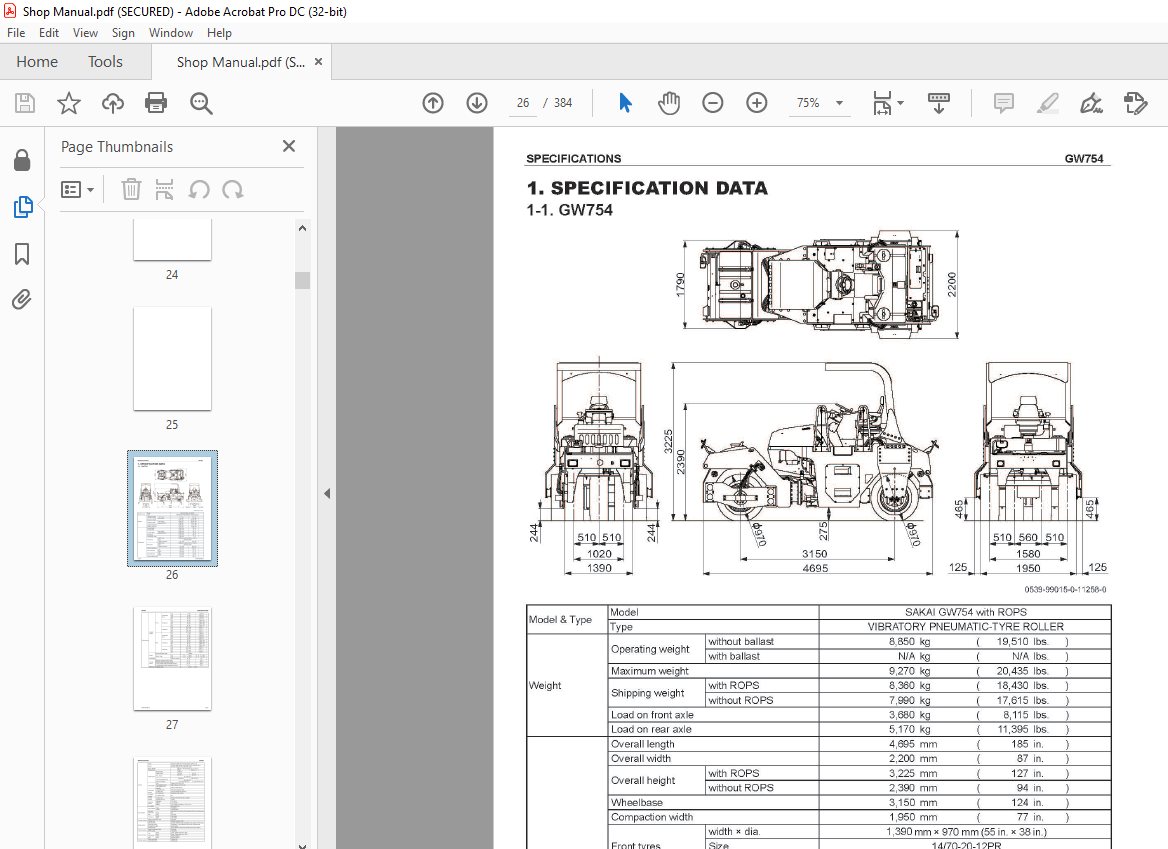Click the upload to cloud icon
1168x849 pixels.
pos(112,103)
